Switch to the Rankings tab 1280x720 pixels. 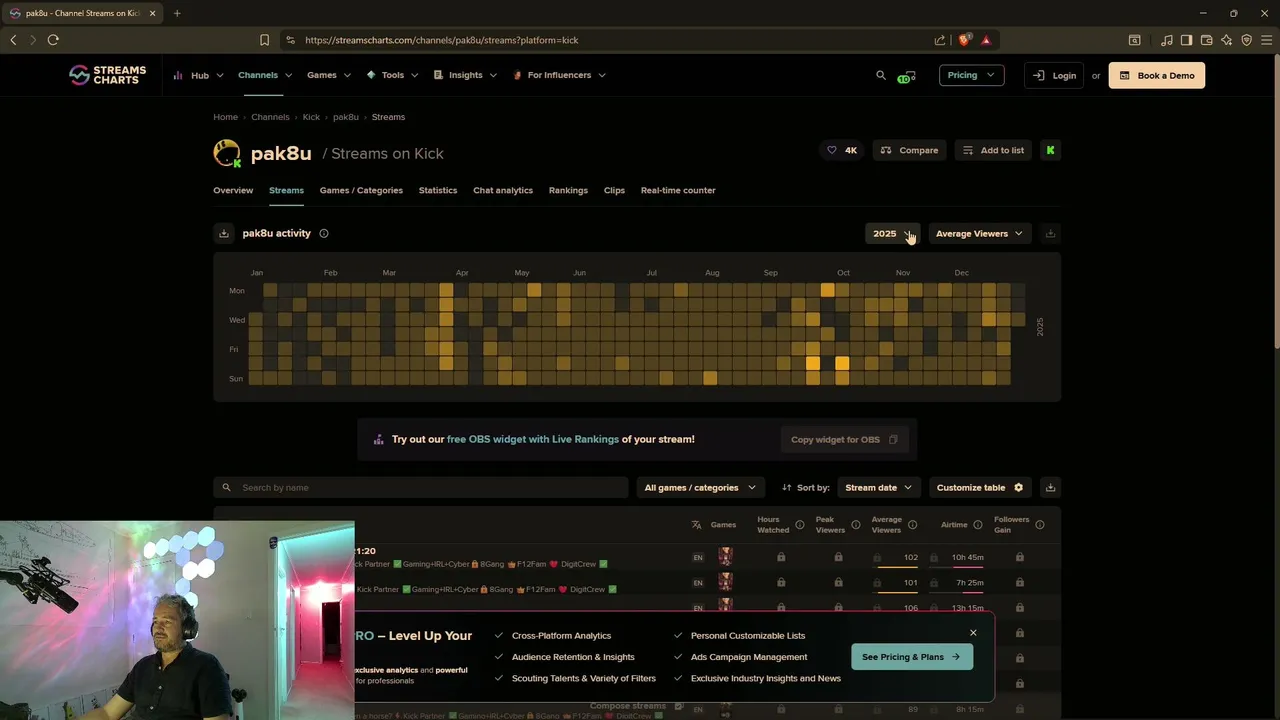(568, 190)
